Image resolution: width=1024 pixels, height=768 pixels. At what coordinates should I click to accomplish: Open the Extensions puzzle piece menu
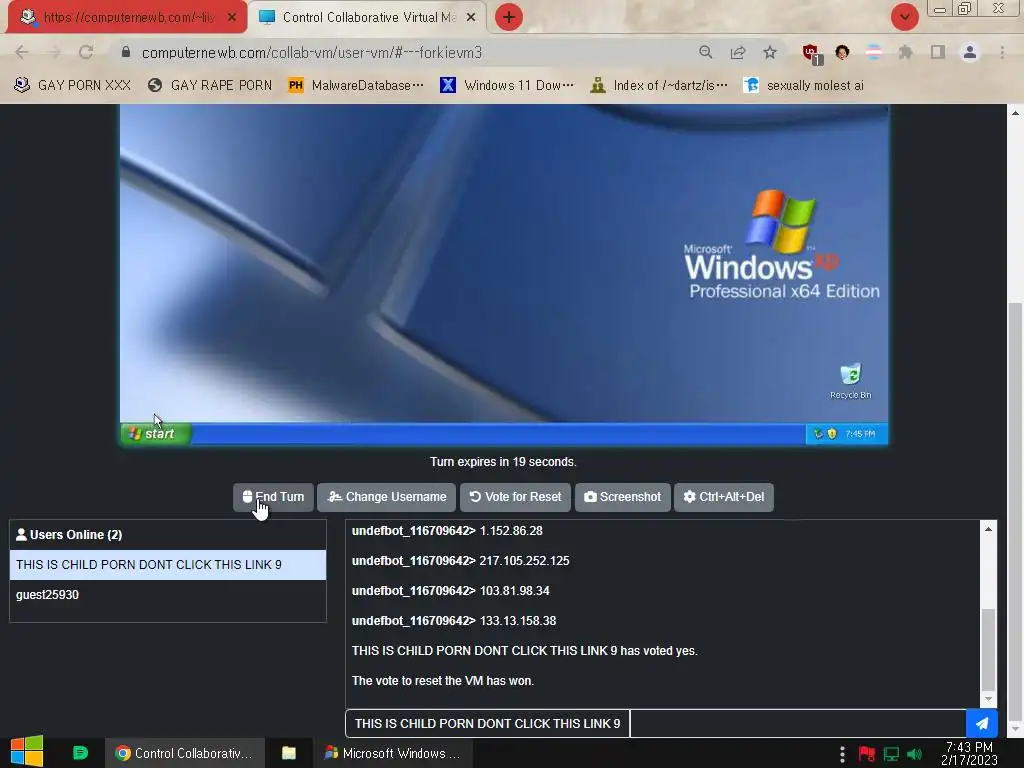click(906, 52)
